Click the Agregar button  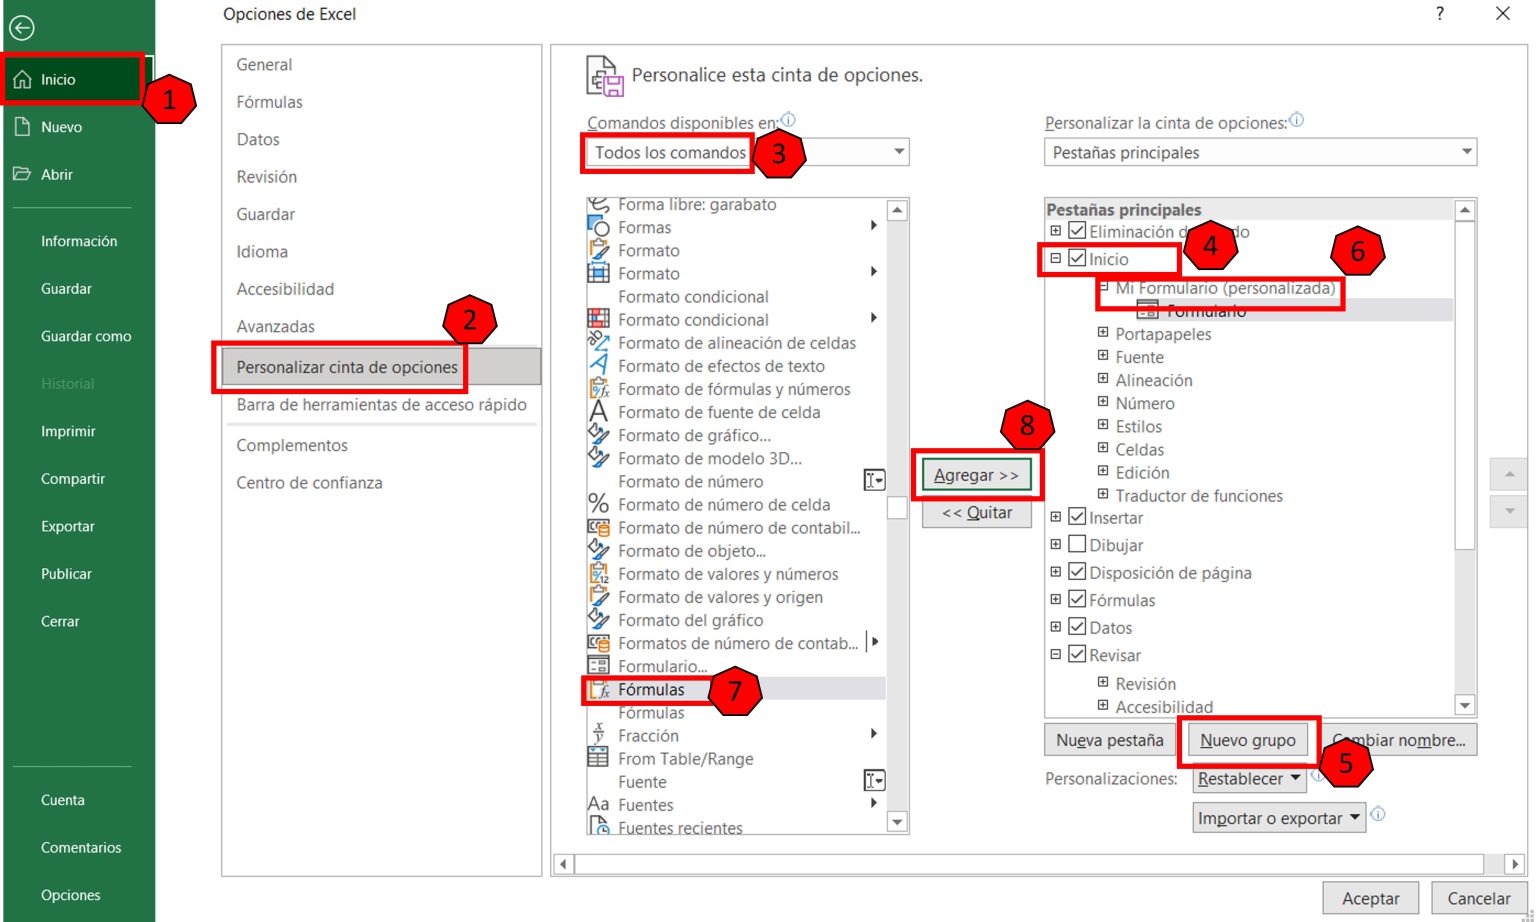[977, 474]
